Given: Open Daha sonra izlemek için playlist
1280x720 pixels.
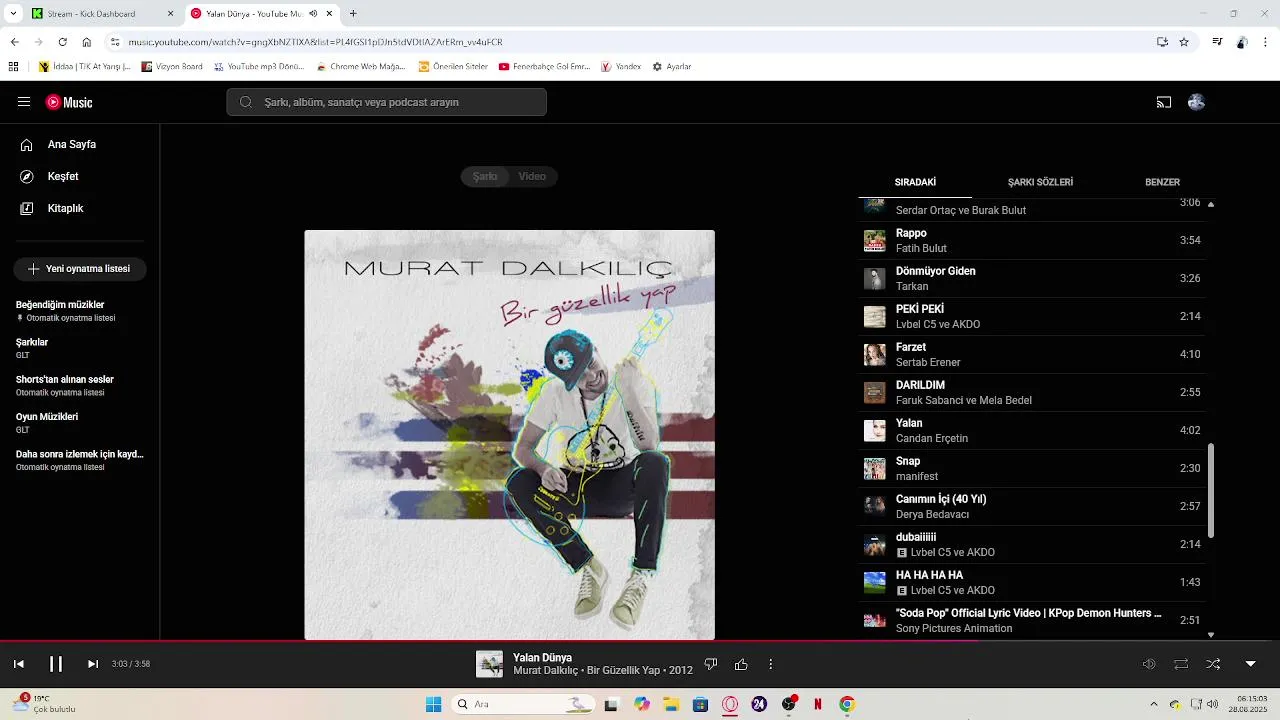Looking at the screenshot, I should [80, 460].
